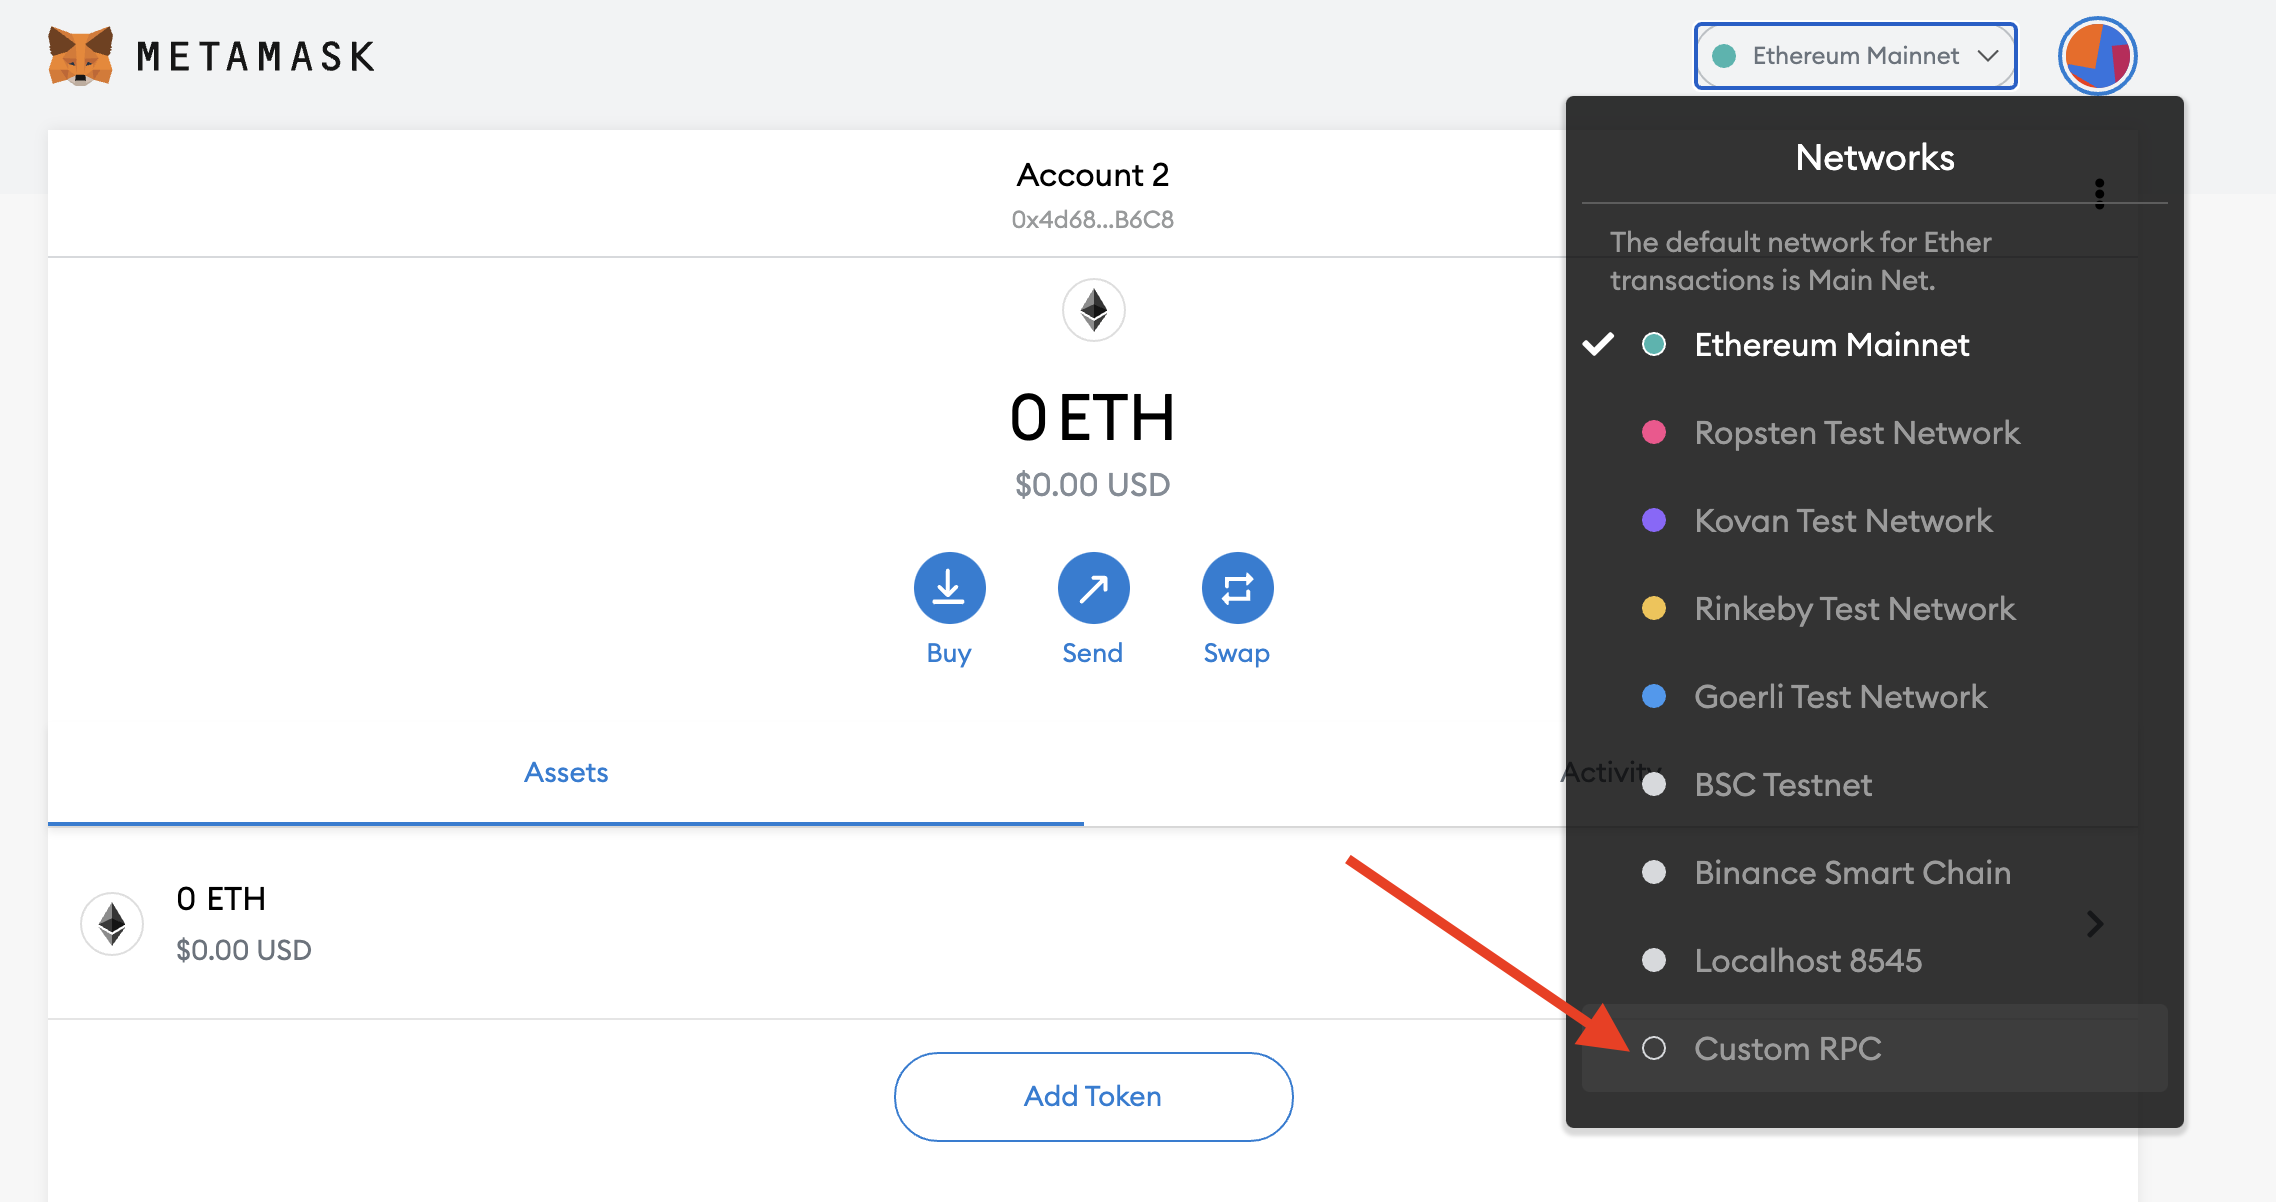Expand the ETH asset row chevron
The width and height of the screenshot is (2276, 1202).
click(2095, 924)
